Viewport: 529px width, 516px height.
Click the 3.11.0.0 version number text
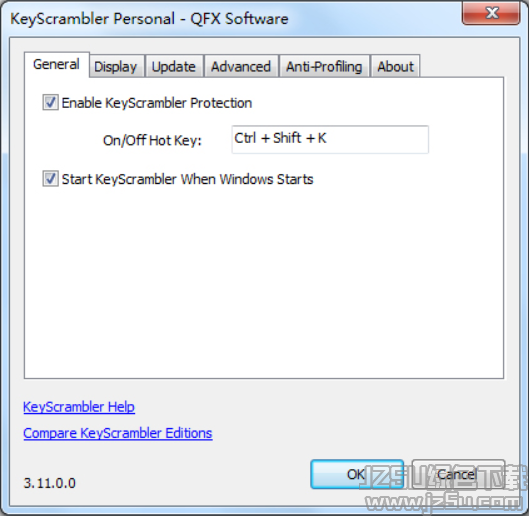tap(50, 483)
